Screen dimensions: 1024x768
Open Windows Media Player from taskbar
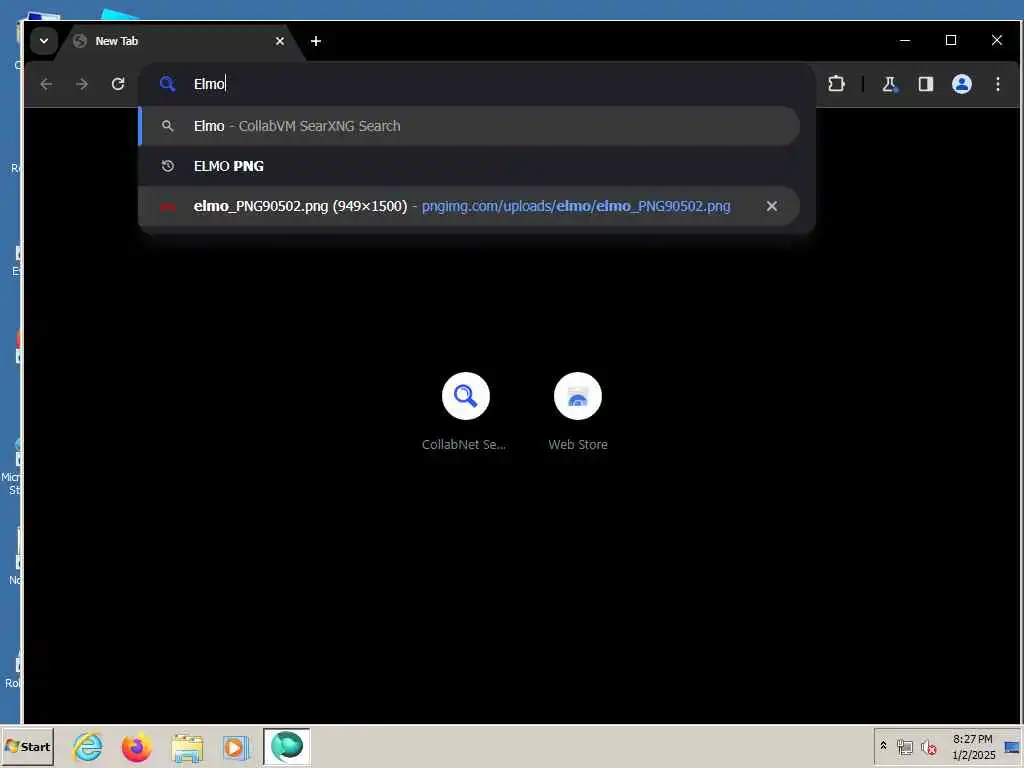[236, 747]
